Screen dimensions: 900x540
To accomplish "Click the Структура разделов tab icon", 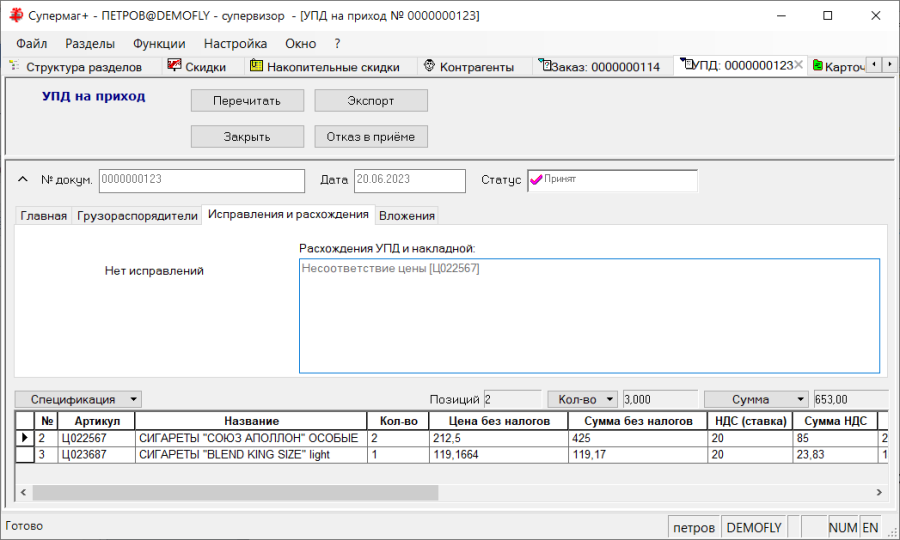I will pyautogui.click(x=15, y=67).
